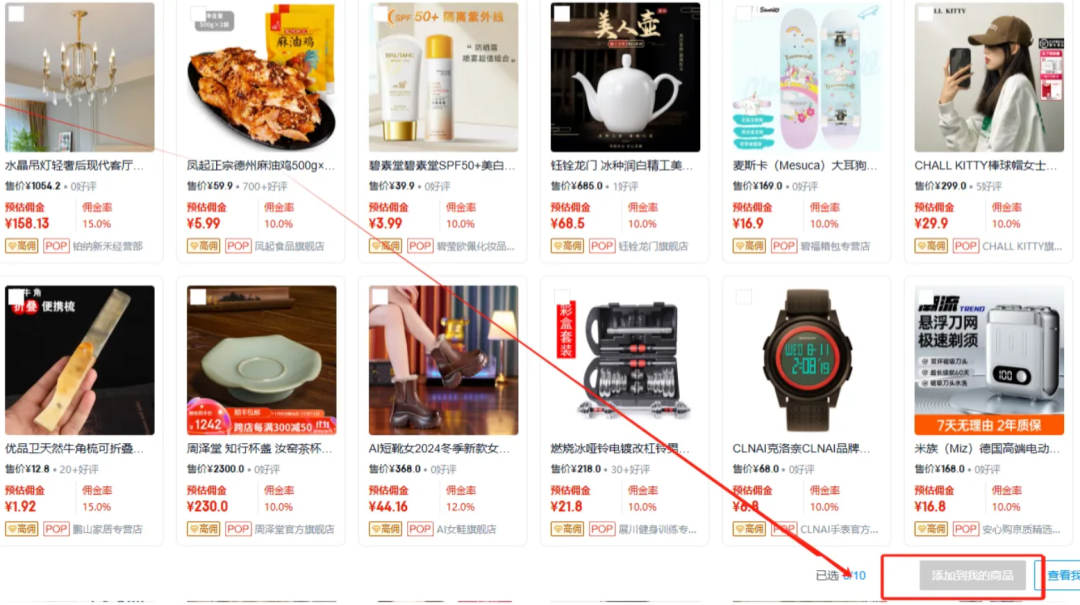The height and width of the screenshot is (605, 1080).
Task: Select the checkbox on the skateboard product image
Action: pyautogui.click(x=743, y=14)
